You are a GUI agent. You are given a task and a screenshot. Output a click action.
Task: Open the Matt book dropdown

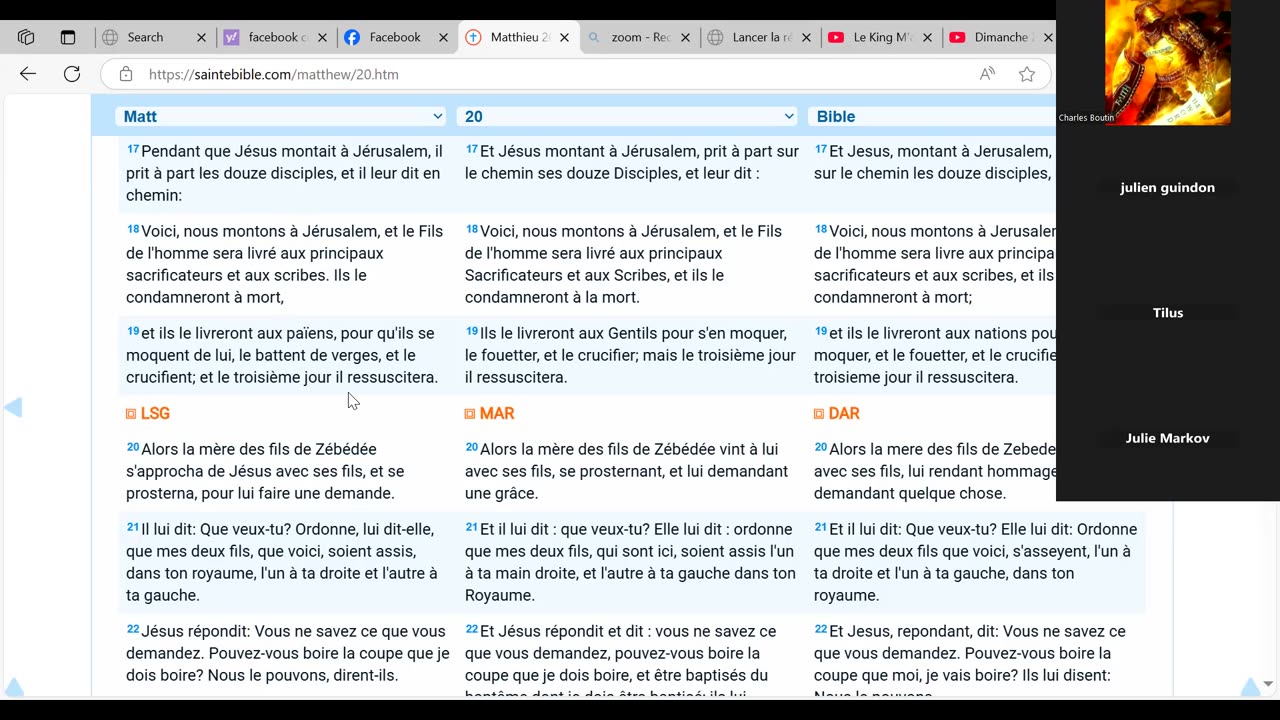[x=282, y=116]
